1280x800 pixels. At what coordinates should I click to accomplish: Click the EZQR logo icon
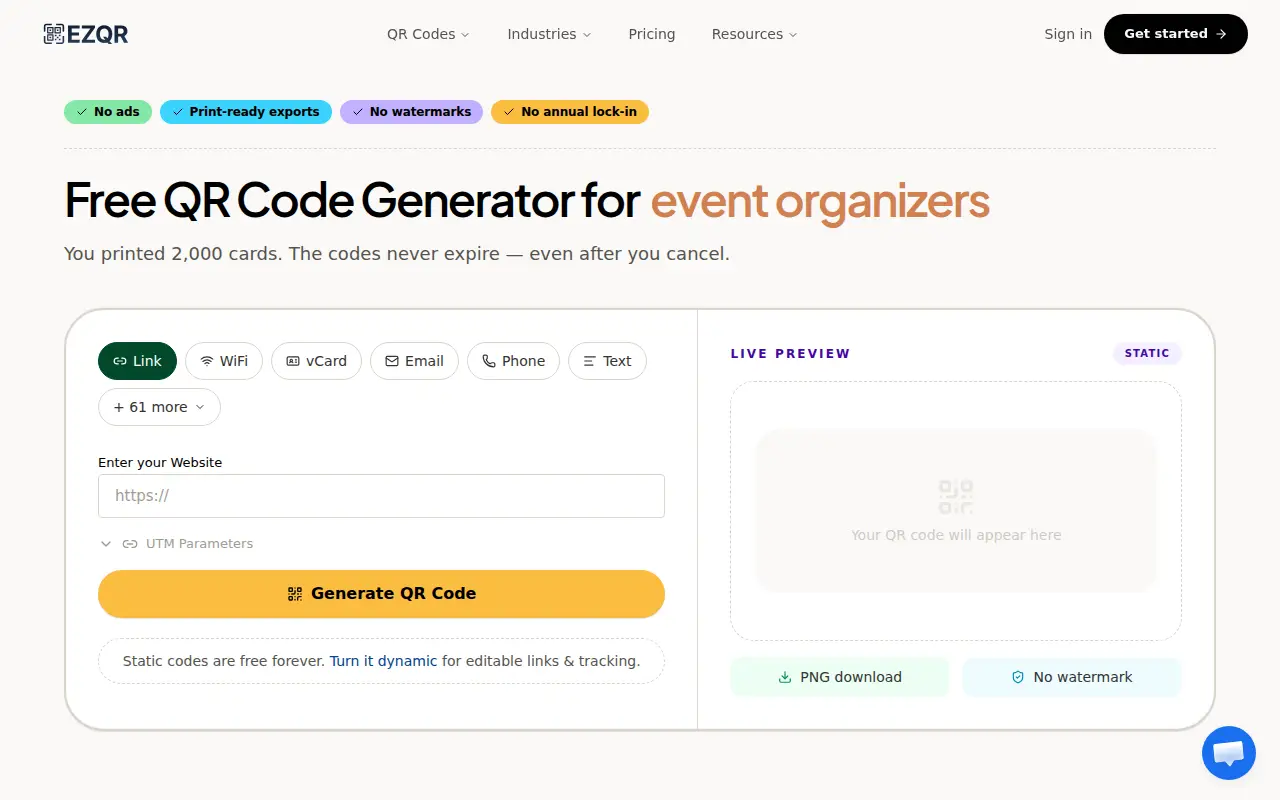tap(54, 34)
